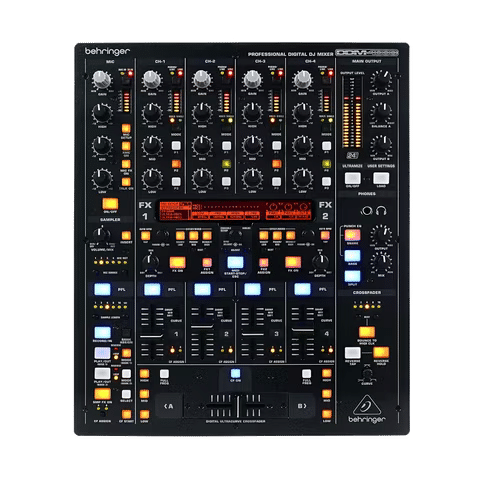Viewport: 480px width, 480px height.
Task: Click the P1 button on CH-2
Action: (226, 146)
